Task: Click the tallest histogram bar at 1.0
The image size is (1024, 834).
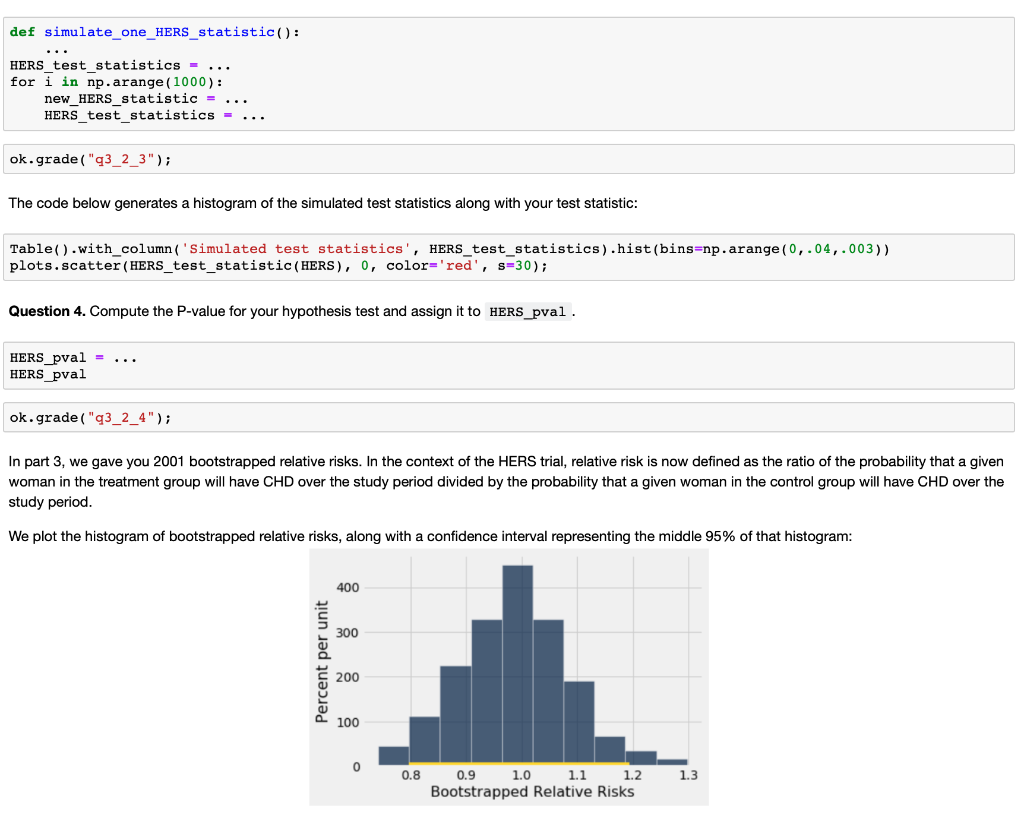Action: click(518, 665)
